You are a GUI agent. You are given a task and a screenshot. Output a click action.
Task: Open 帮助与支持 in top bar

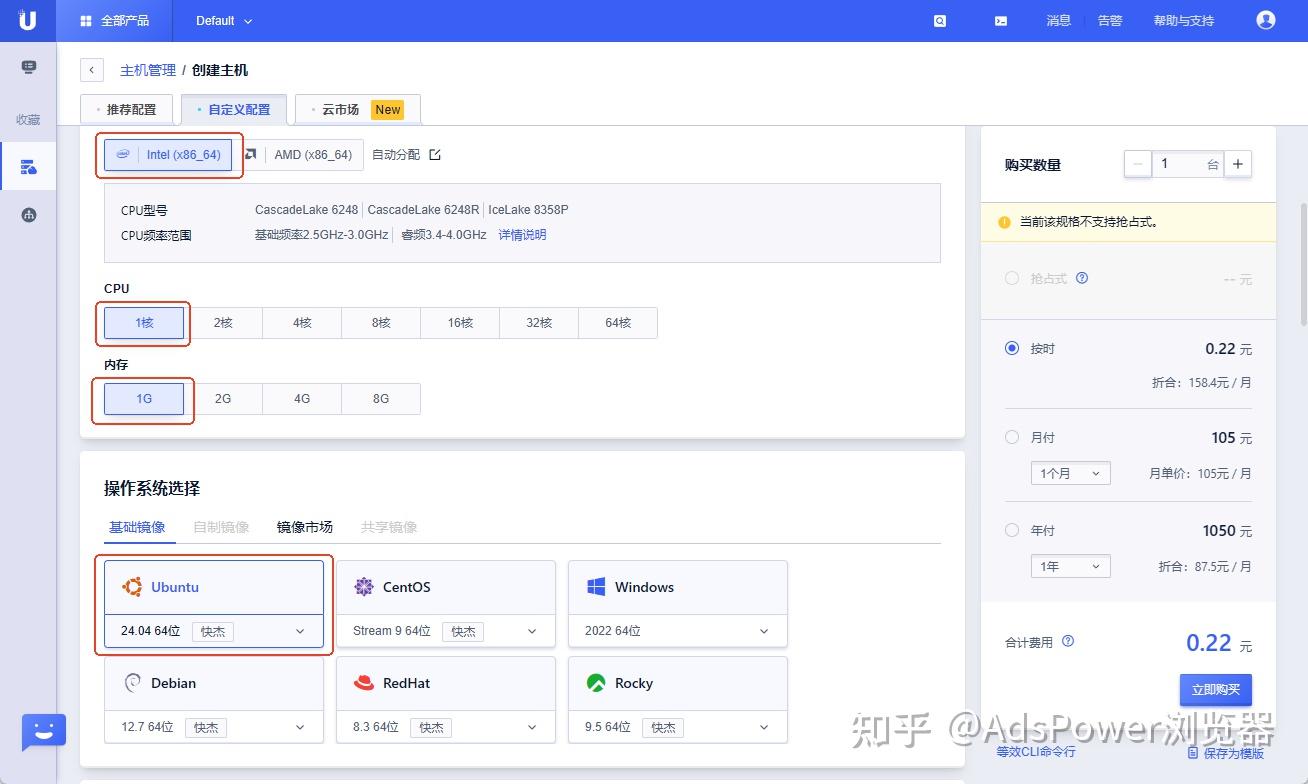[x=1184, y=21]
